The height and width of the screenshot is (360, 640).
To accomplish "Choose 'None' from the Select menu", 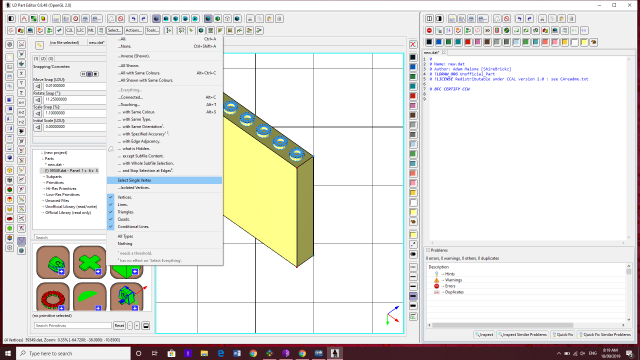I will (x=164, y=47).
